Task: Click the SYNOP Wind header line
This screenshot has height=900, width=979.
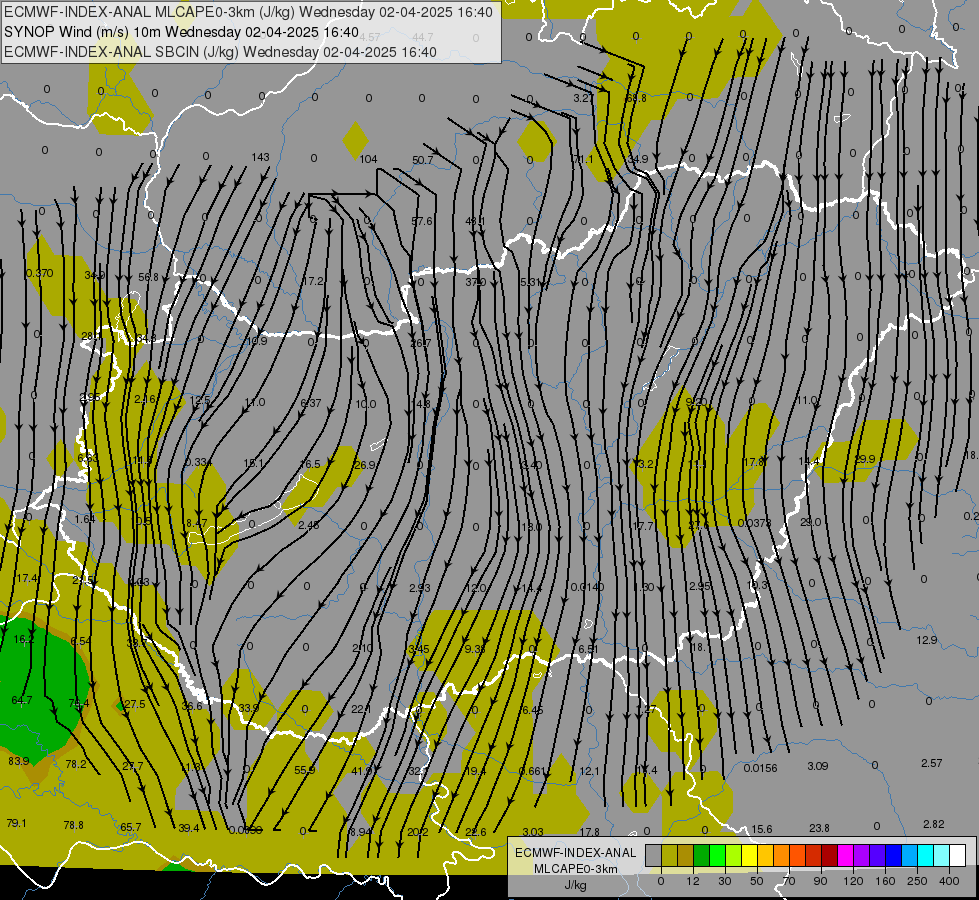Action: click(181, 32)
